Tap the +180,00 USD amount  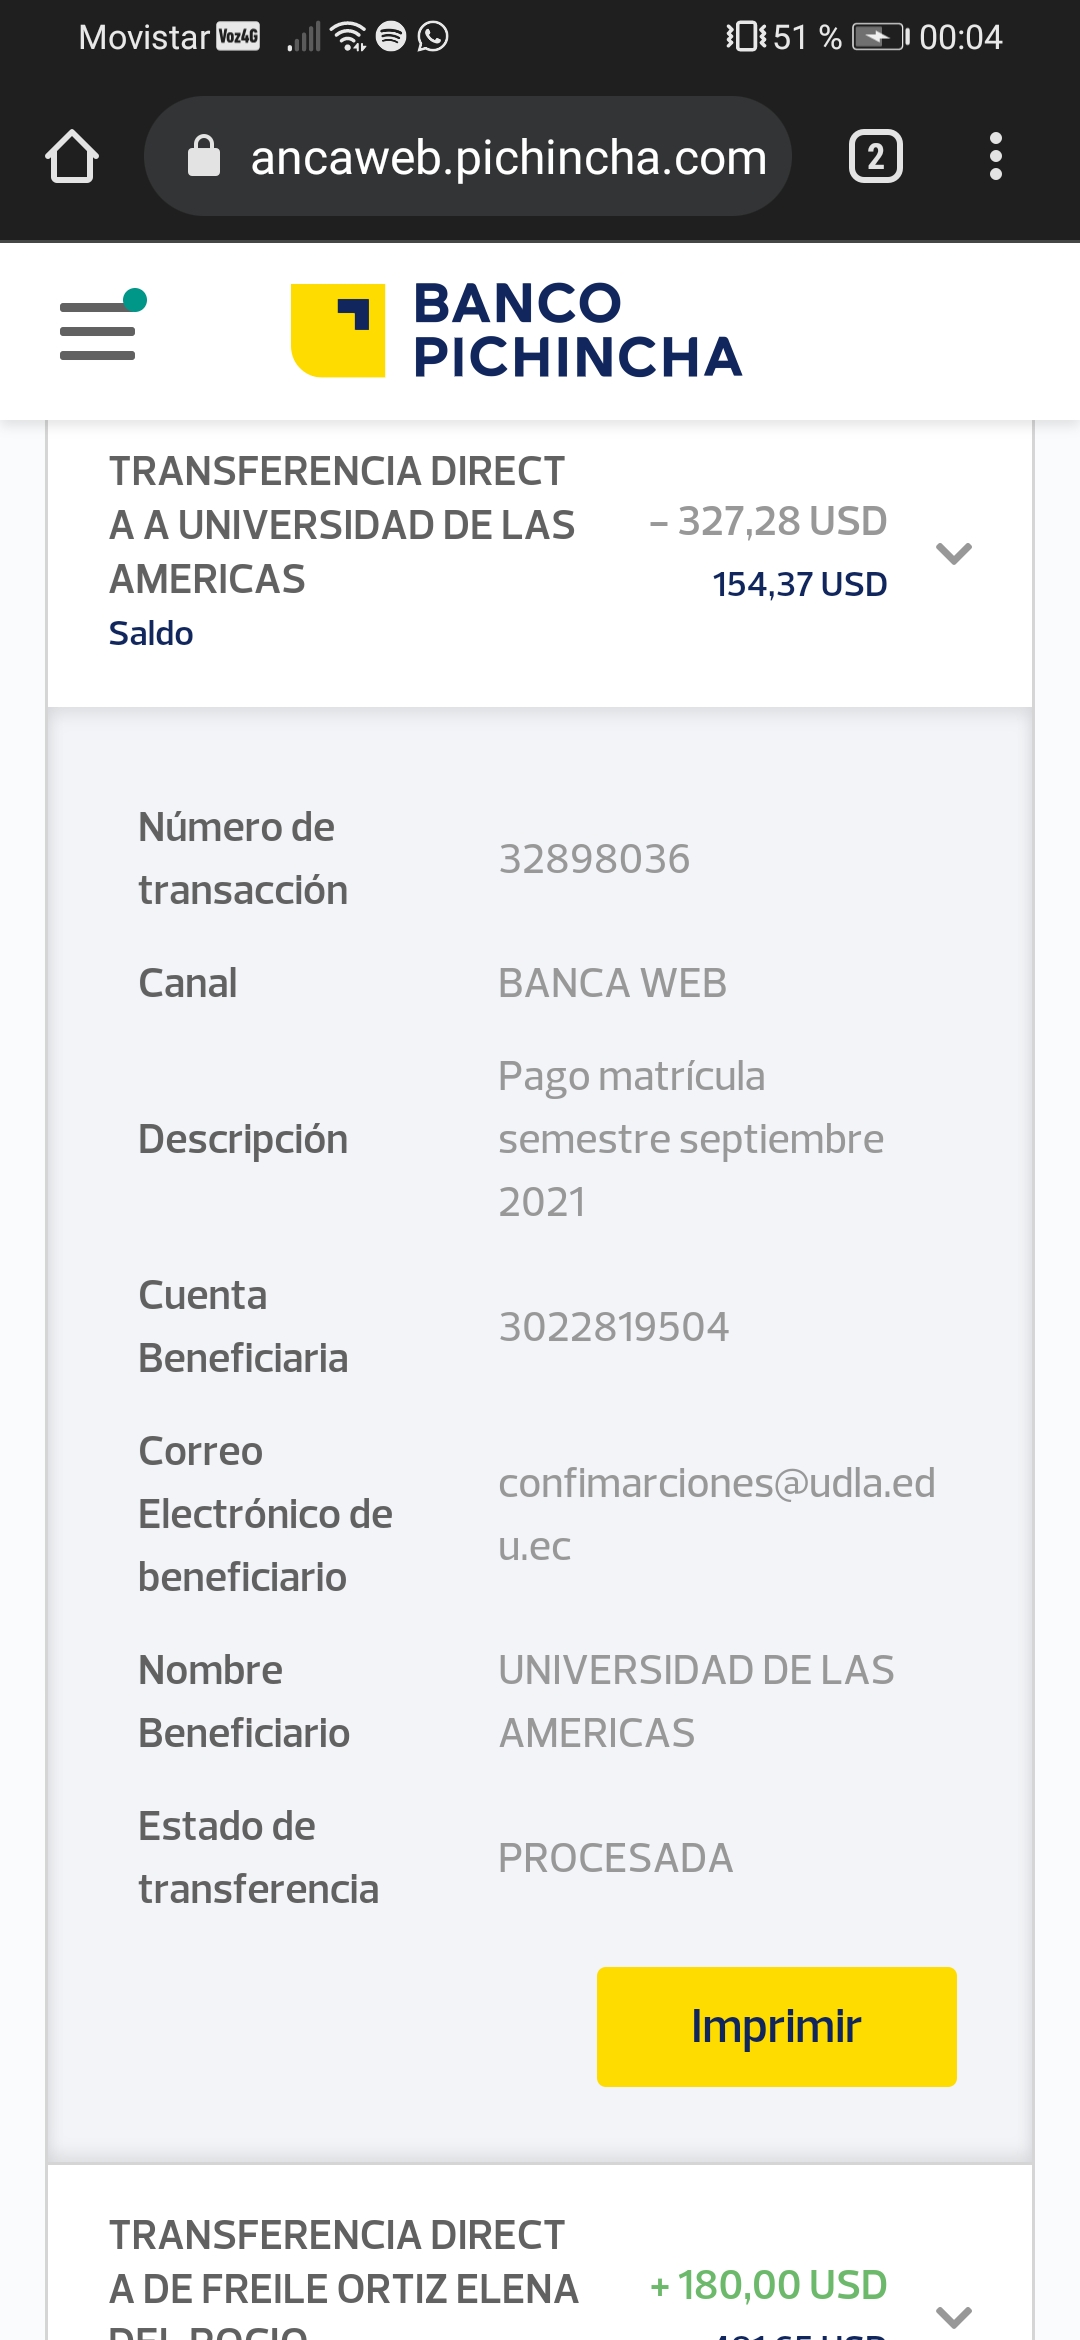768,2285
